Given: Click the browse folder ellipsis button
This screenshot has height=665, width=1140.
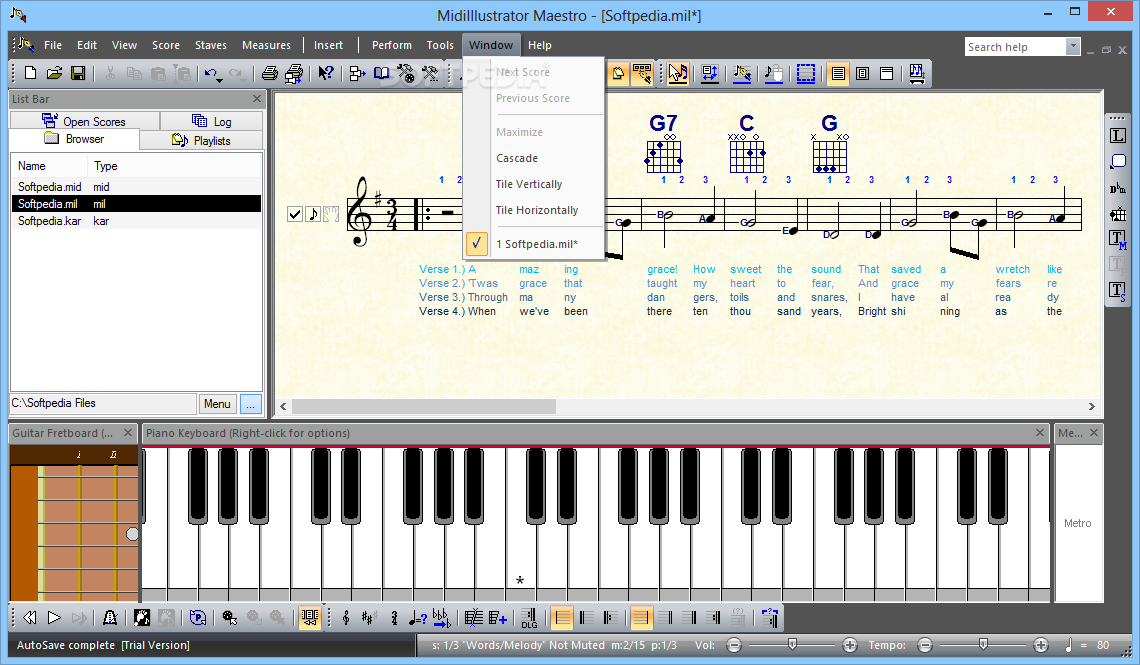Looking at the screenshot, I should (250, 404).
